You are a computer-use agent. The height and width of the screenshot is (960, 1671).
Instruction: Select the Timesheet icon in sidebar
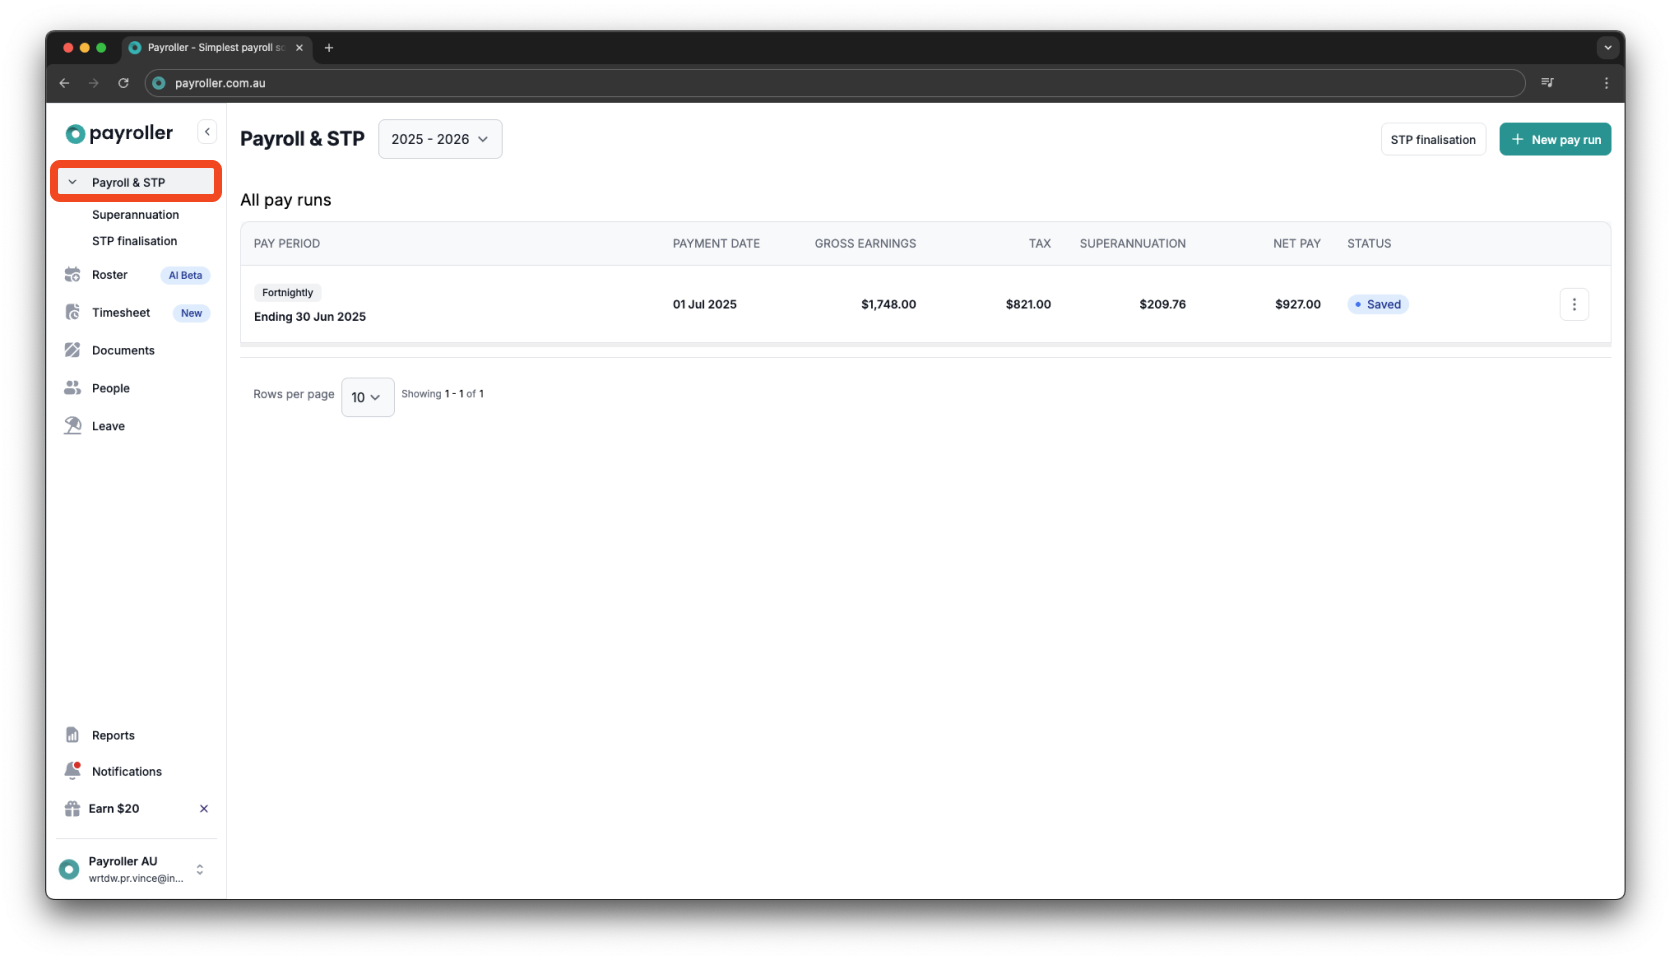[73, 312]
